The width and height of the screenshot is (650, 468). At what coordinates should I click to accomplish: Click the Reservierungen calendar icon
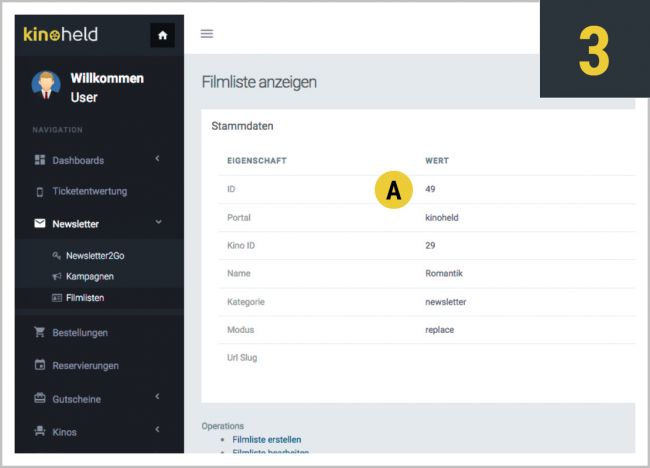[x=40, y=366]
